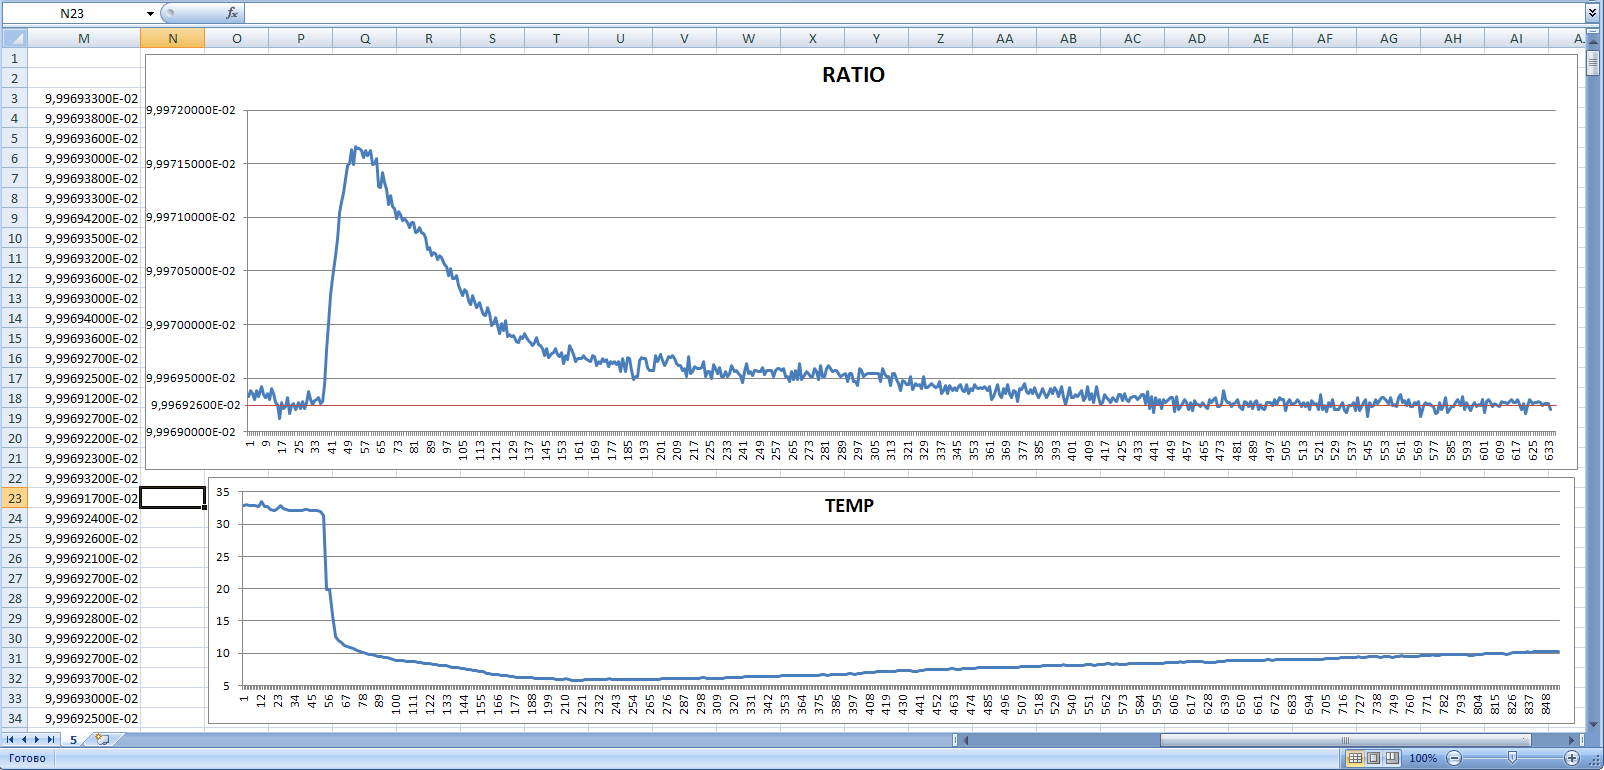Click the active cell N23
1604x770 pixels.
(173, 497)
